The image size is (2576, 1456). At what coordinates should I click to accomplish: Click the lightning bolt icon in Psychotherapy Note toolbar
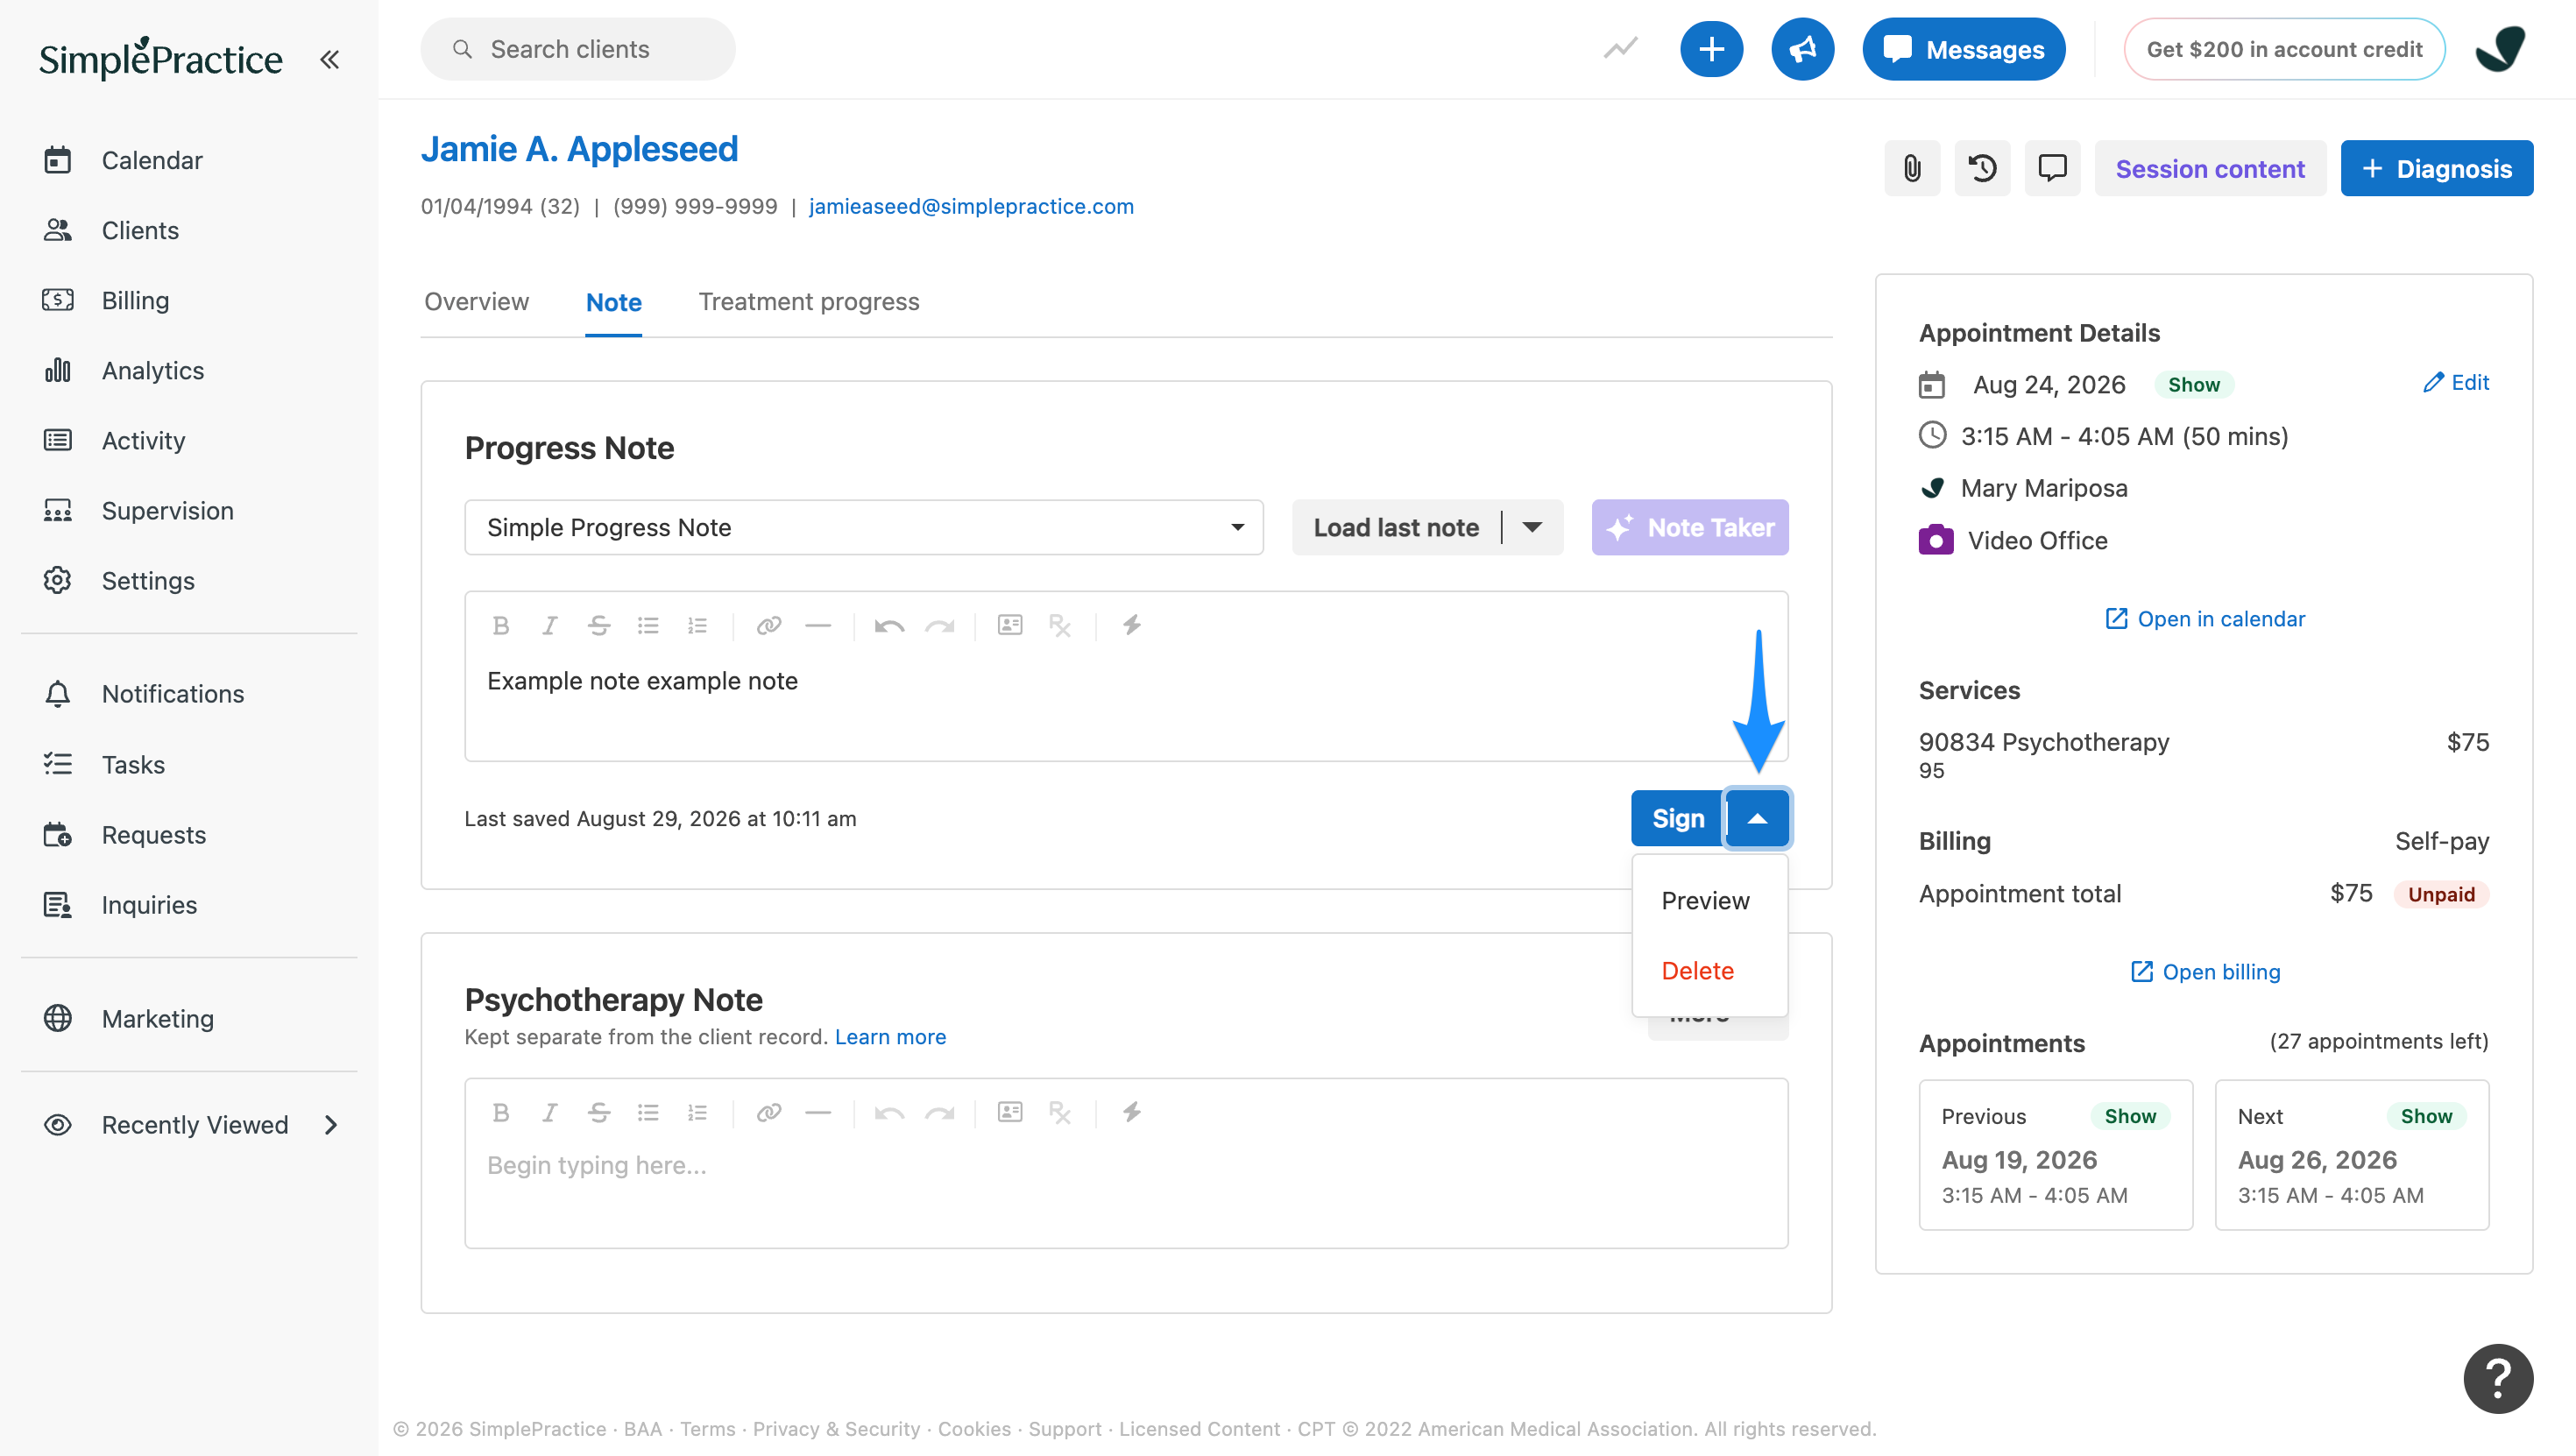[1131, 1112]
